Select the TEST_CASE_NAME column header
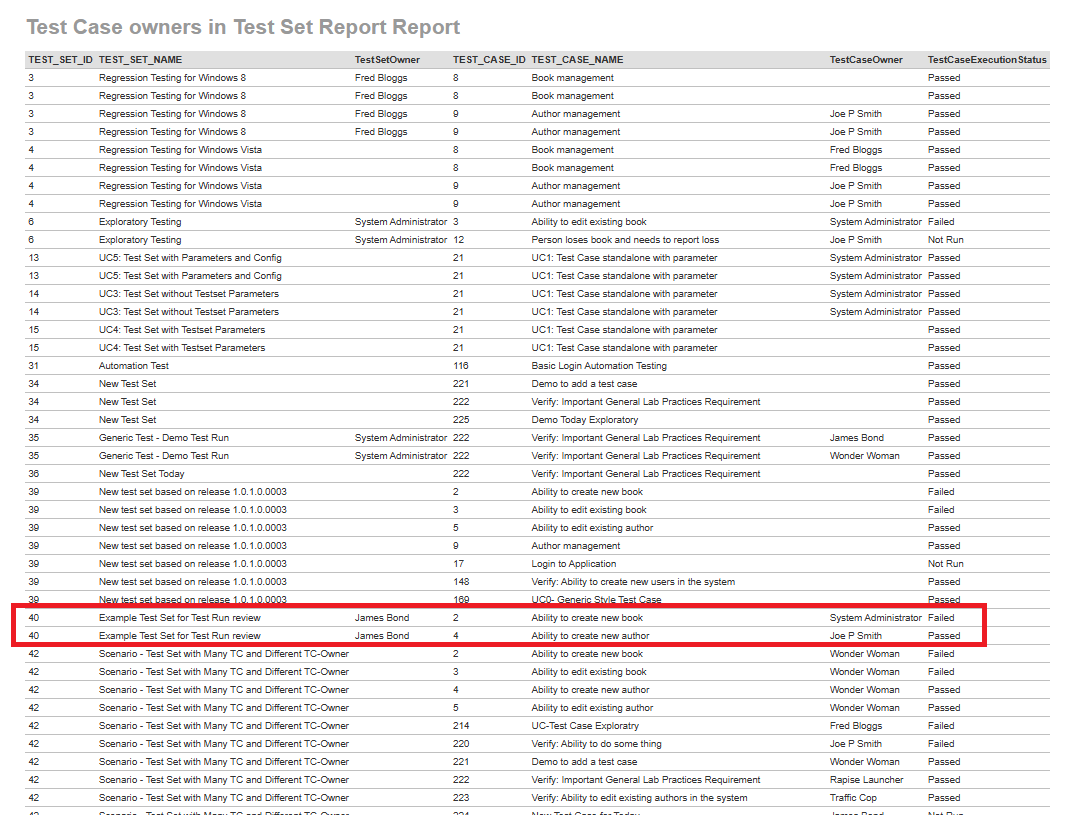 pyautogui.click(x=577, y=60)
